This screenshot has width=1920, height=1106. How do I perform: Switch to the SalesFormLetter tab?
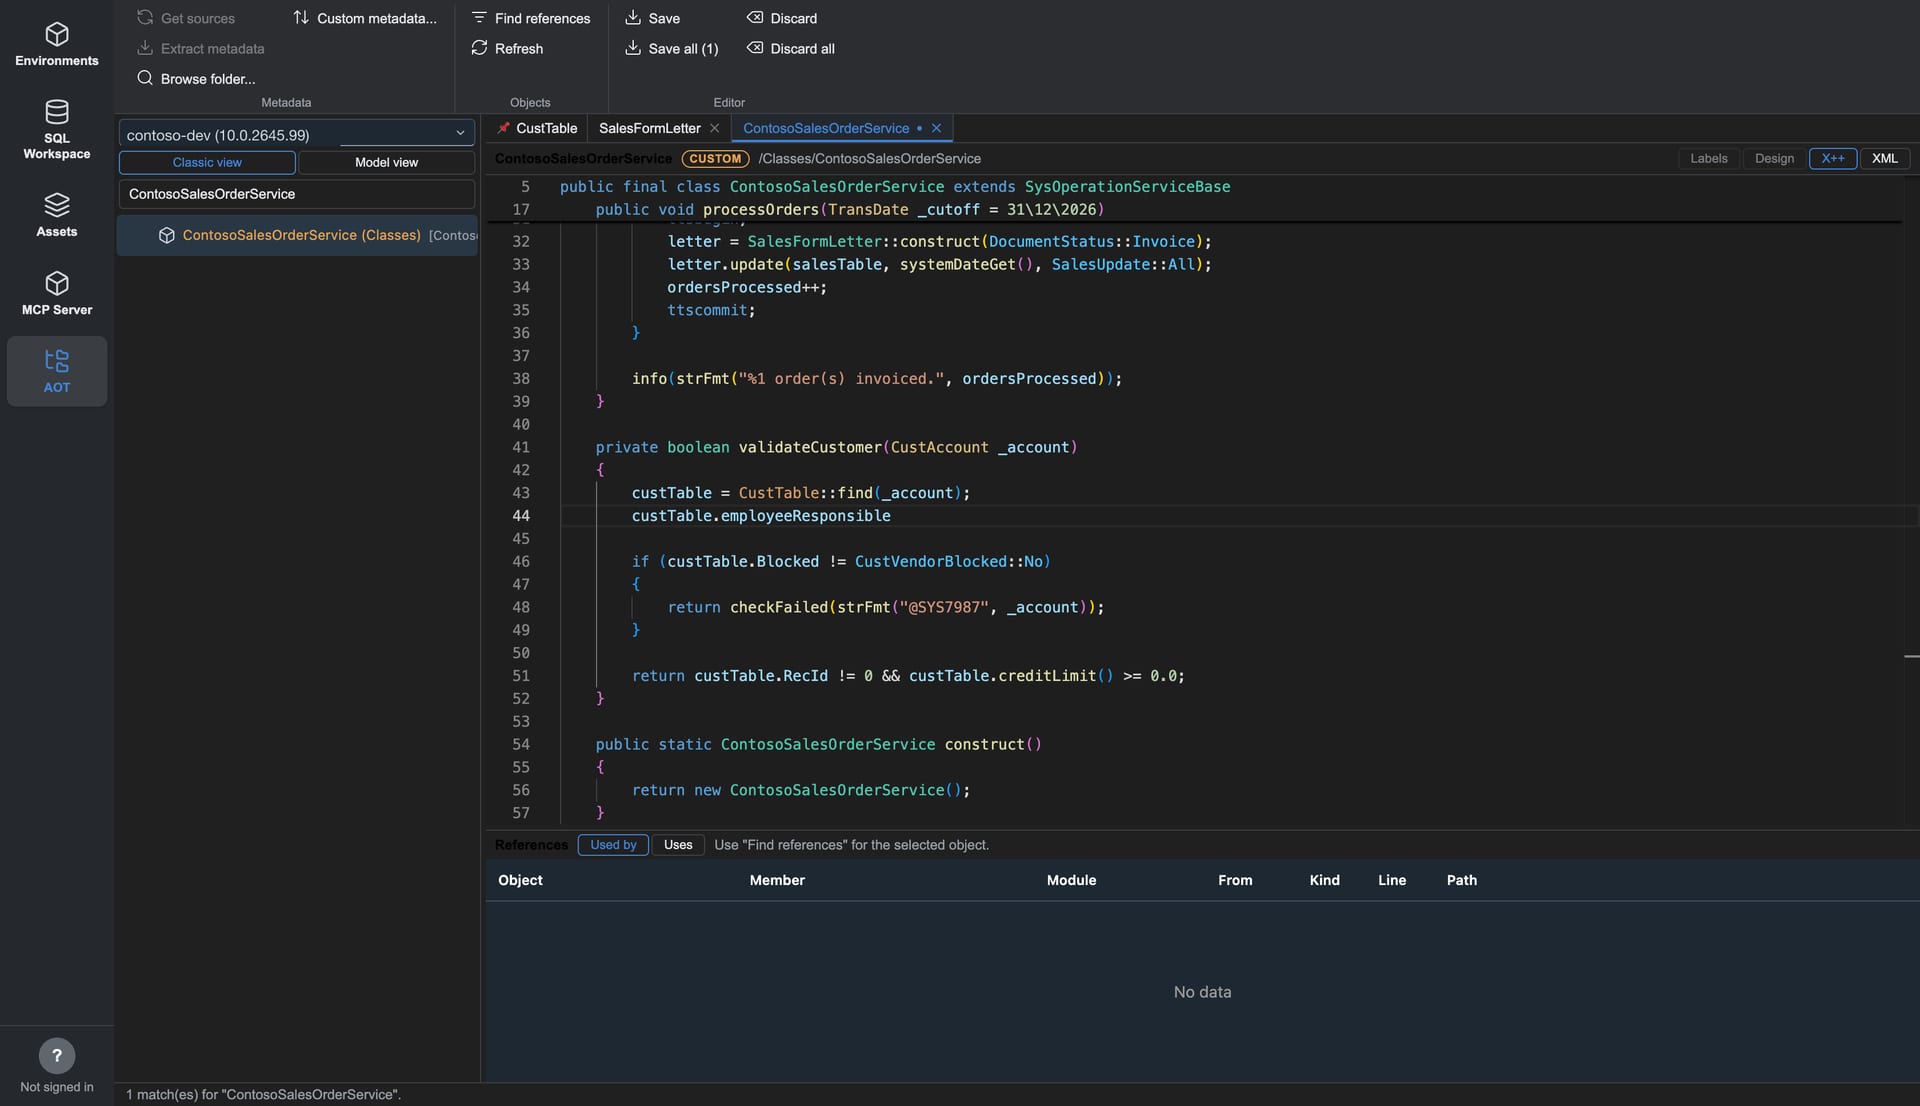point(649,128)
